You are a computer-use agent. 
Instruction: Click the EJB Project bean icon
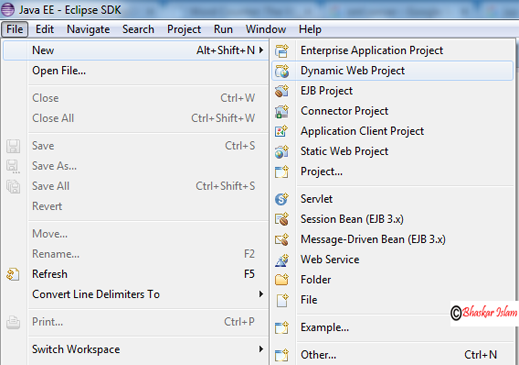pyautogui.click(x=282, y=91)
